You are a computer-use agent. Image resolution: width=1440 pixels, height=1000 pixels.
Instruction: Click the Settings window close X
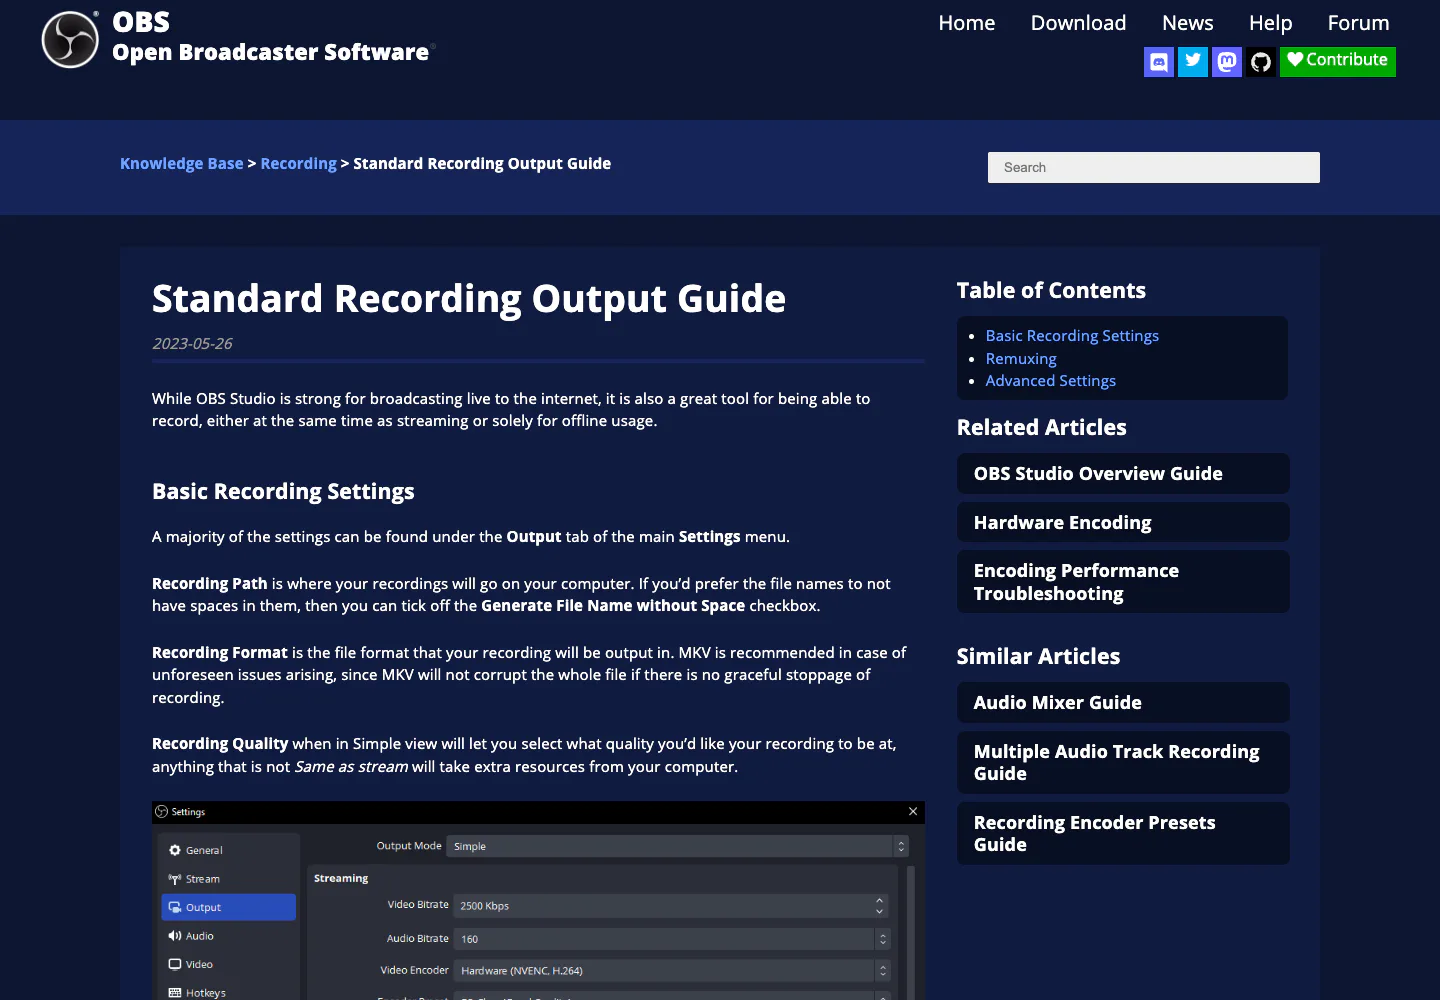pos(913,811)
